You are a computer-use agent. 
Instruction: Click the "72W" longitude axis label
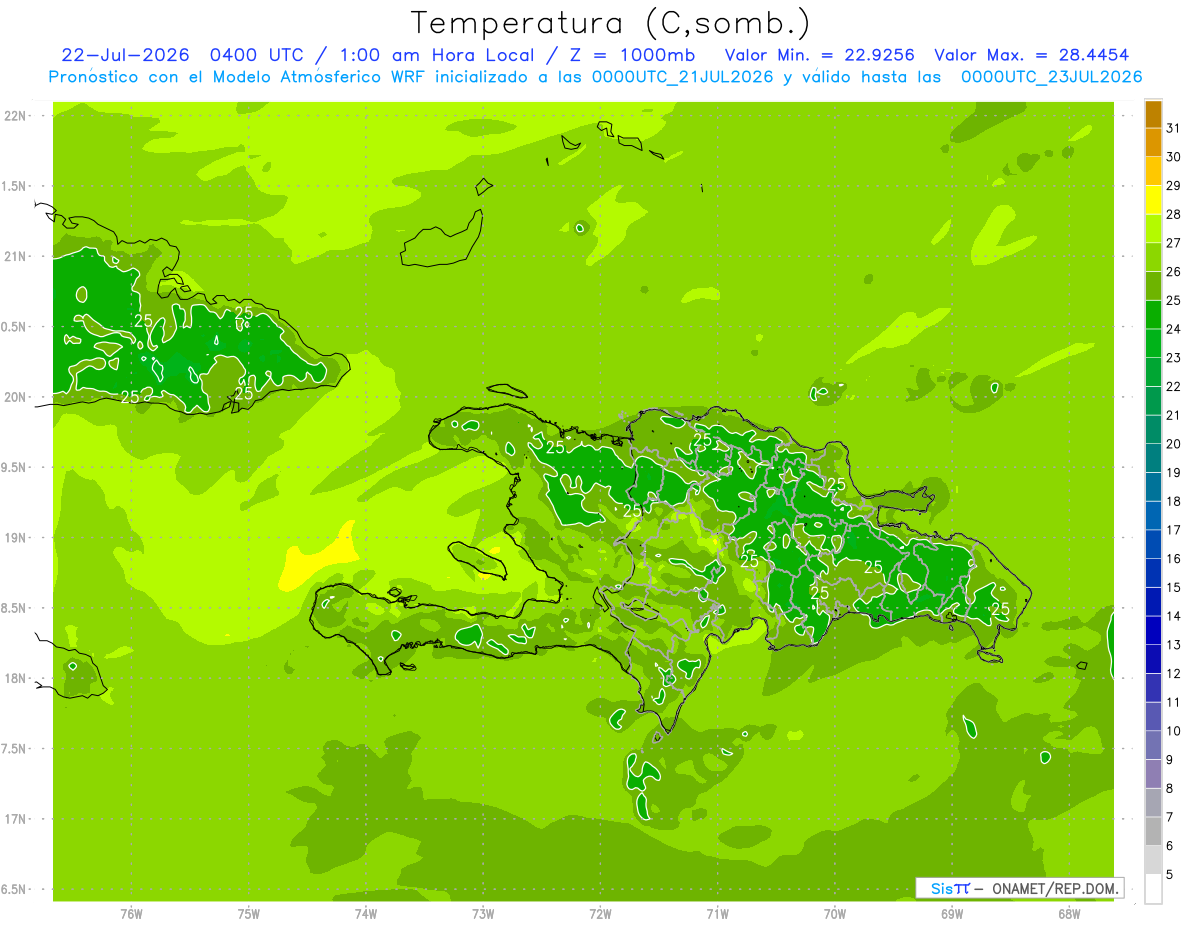click(600, 913)
